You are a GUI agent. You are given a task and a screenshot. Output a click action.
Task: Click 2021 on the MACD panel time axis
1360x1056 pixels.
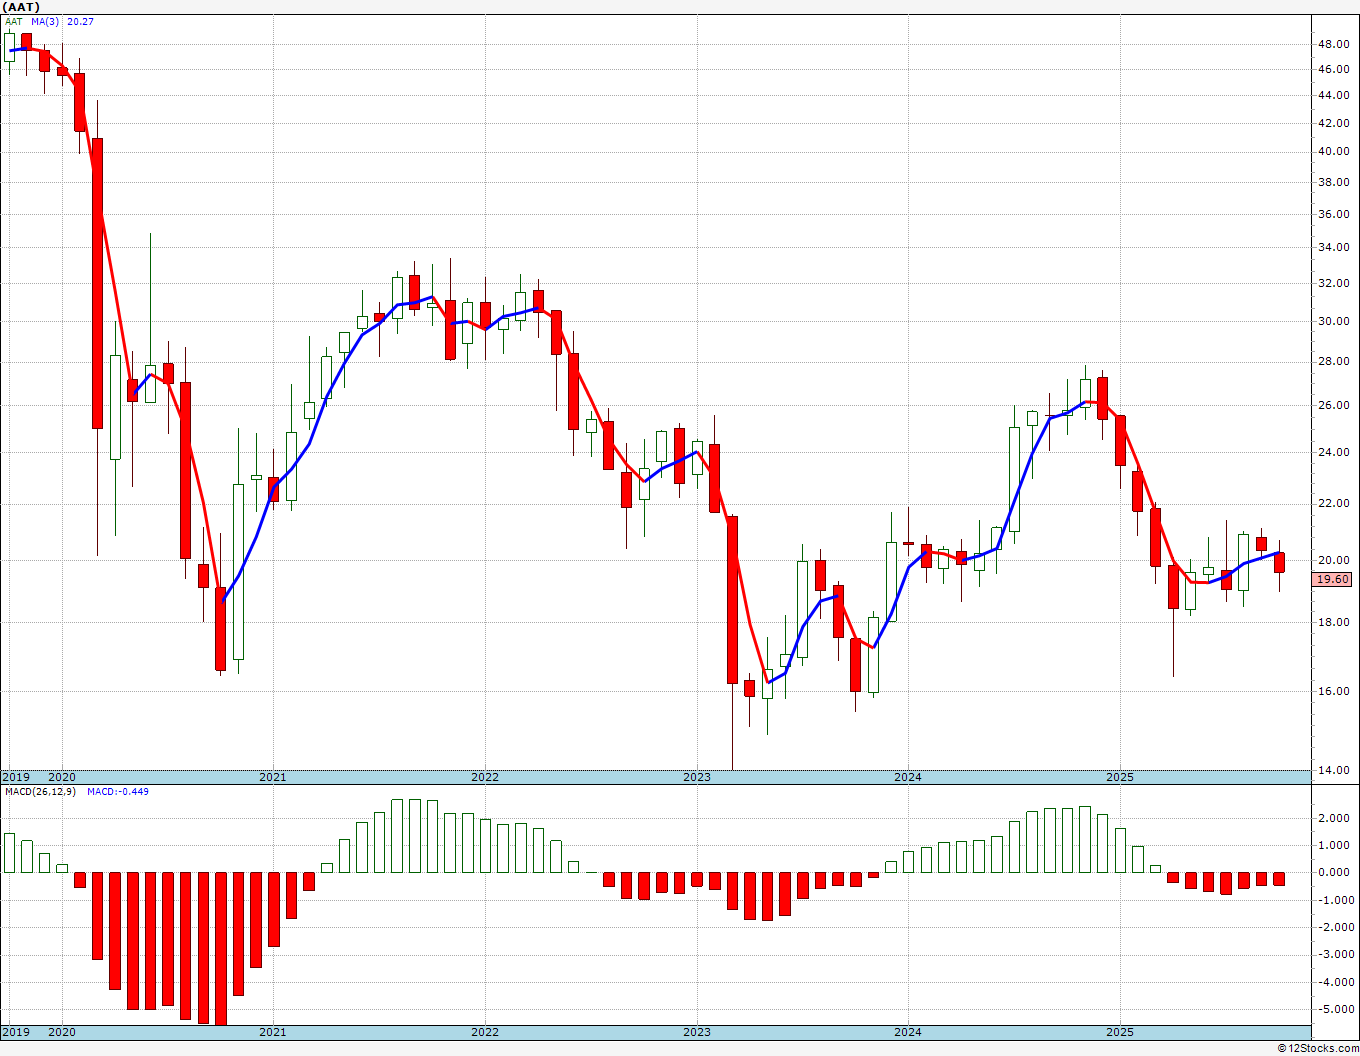click(x=273, y=1032)
